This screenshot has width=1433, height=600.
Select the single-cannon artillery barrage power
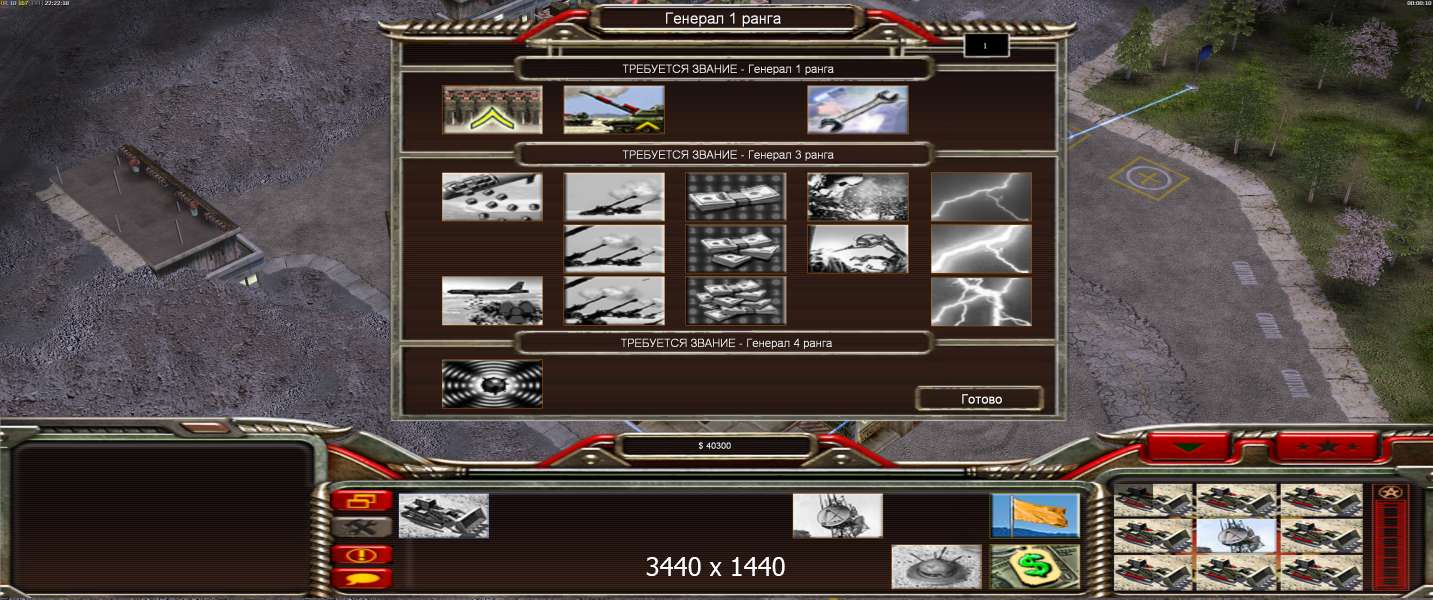[614, 197]
